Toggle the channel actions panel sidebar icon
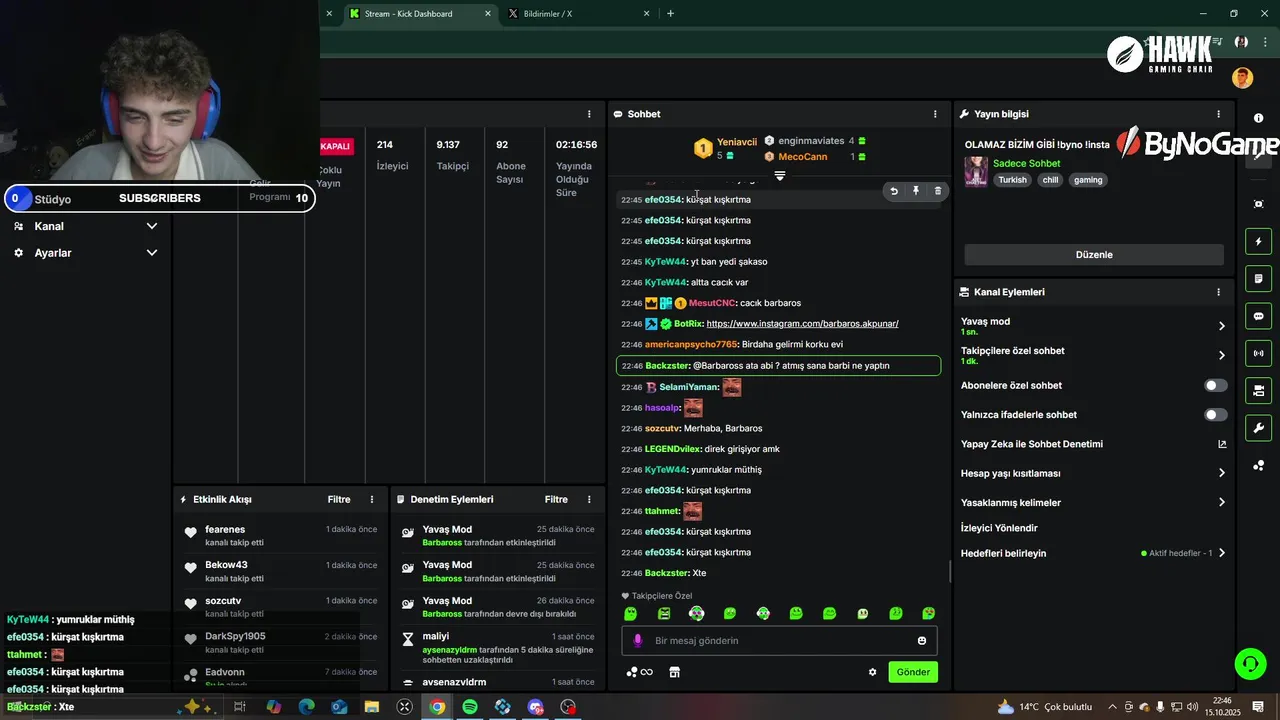The width and height of the screenshot is (1280, 720). click(1259, 390)
